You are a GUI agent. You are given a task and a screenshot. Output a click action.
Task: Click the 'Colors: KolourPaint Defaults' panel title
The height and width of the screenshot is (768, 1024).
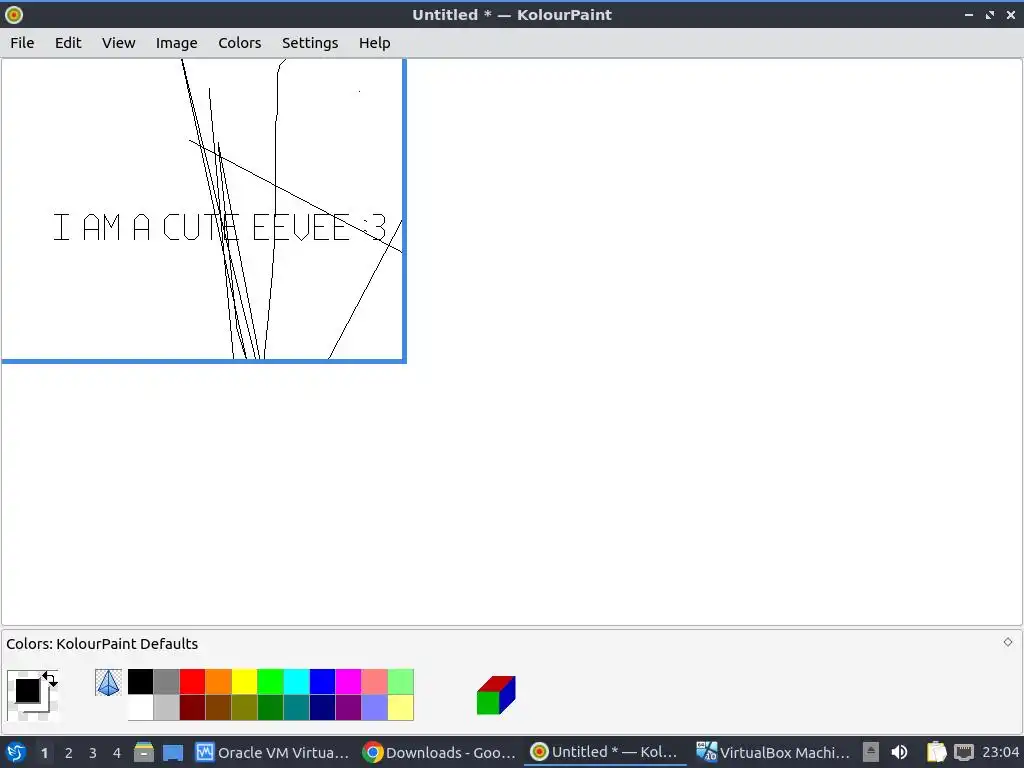[102, 644]
